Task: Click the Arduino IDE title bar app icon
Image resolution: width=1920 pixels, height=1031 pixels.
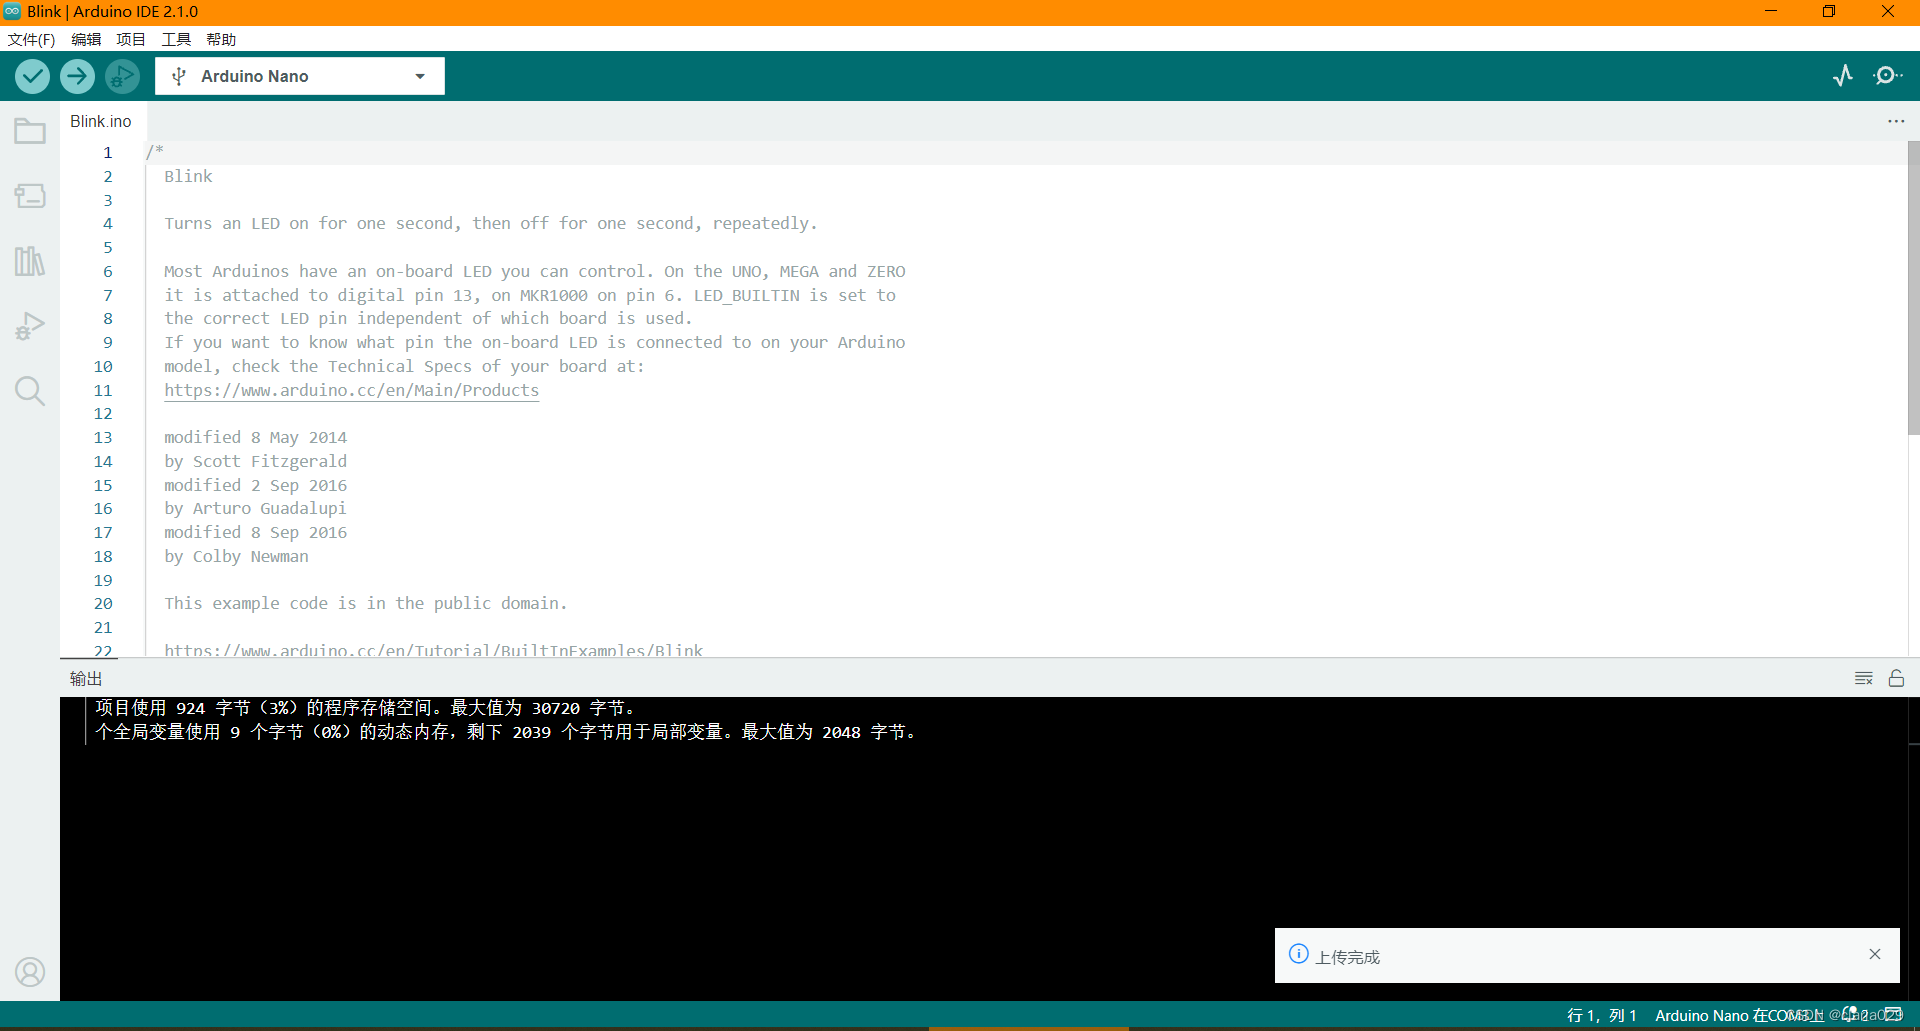Action: 12,11
